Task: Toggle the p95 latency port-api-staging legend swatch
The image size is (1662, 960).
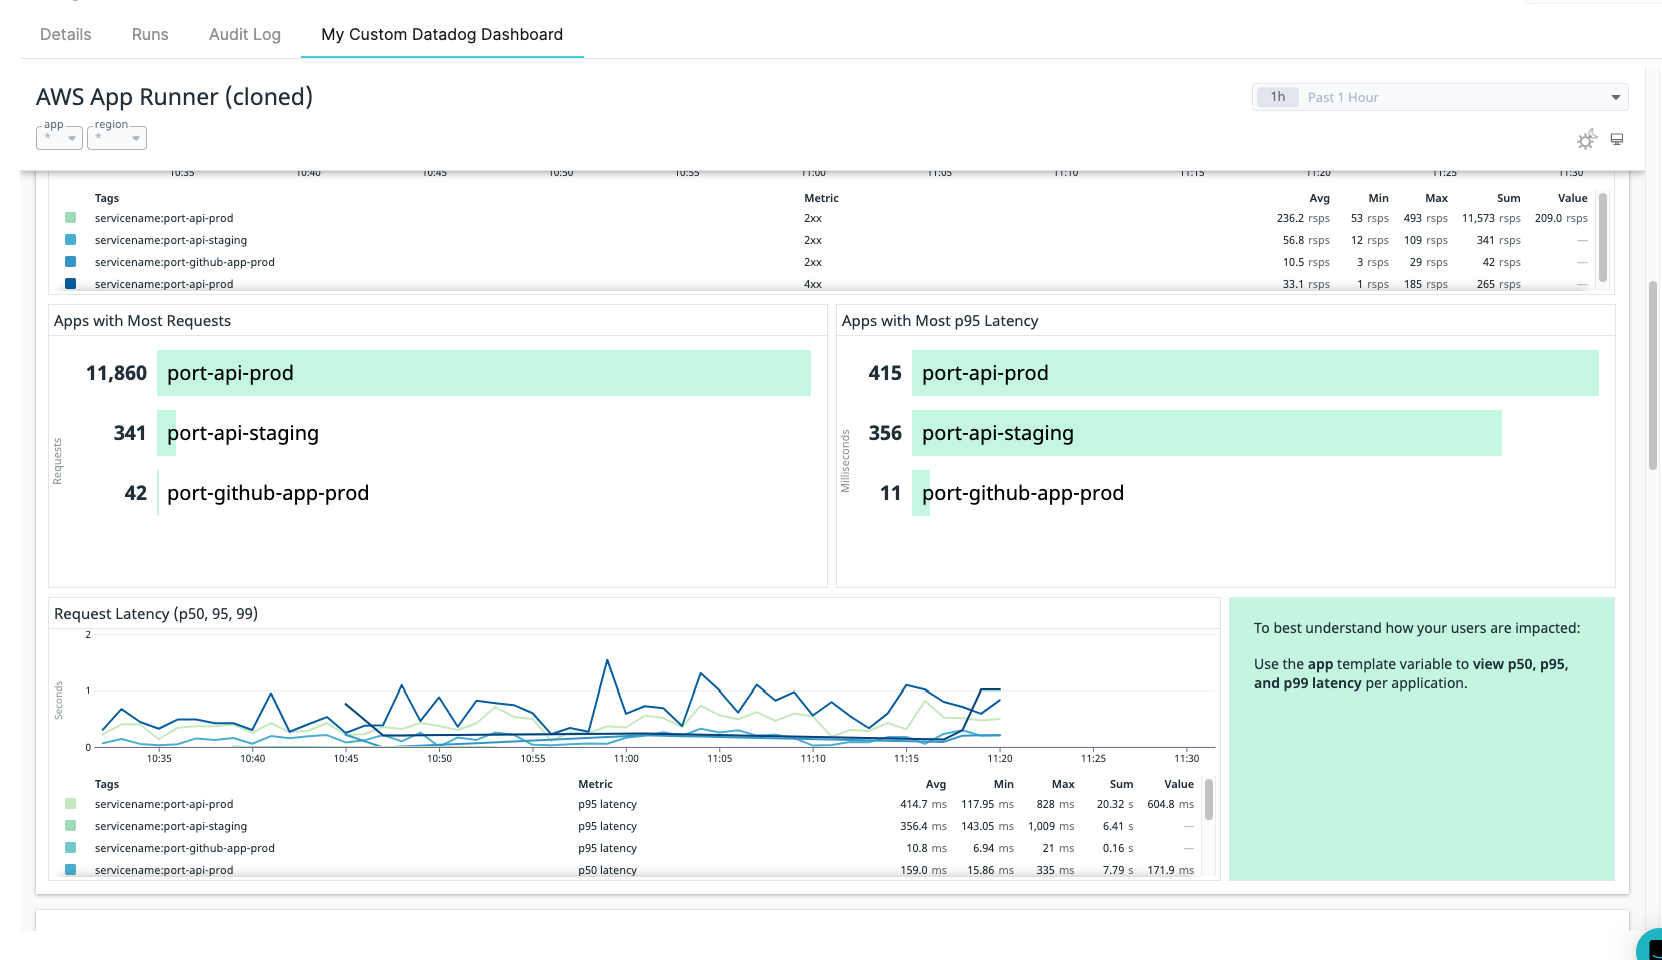Action: pyautogui.click(x=70, y=826)
